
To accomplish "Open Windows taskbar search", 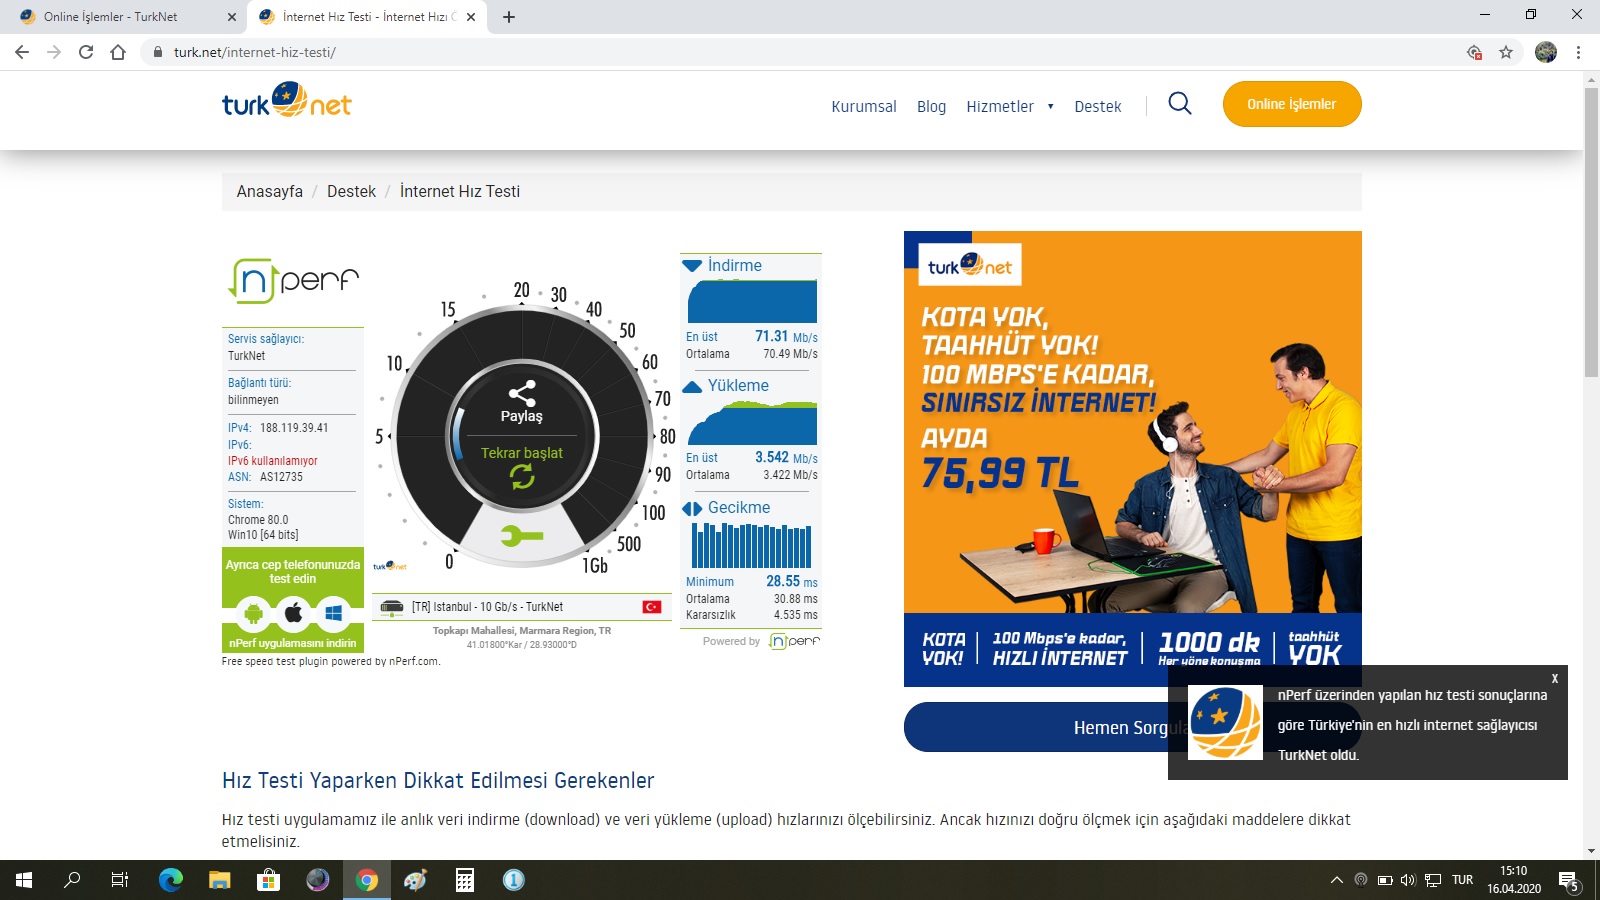I will (72, 880).
